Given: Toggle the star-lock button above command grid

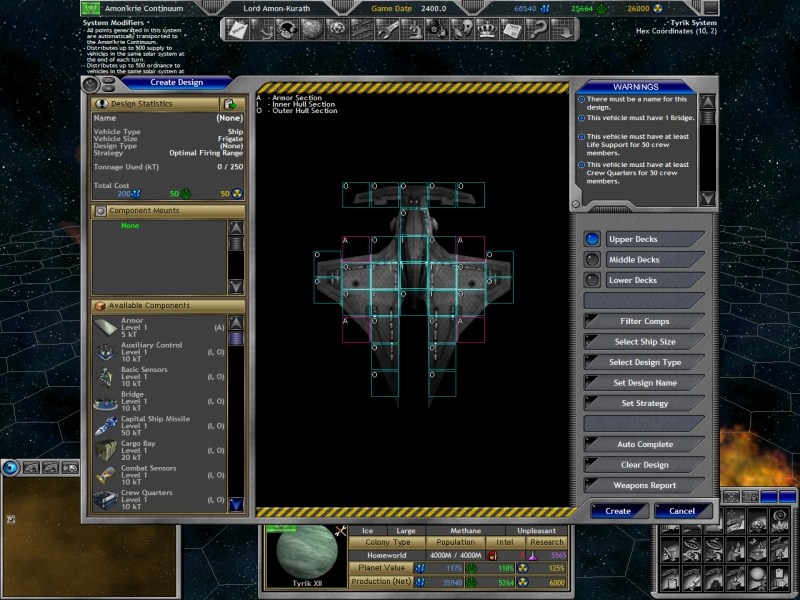Looking at the screenshot, I should [750, 497].
